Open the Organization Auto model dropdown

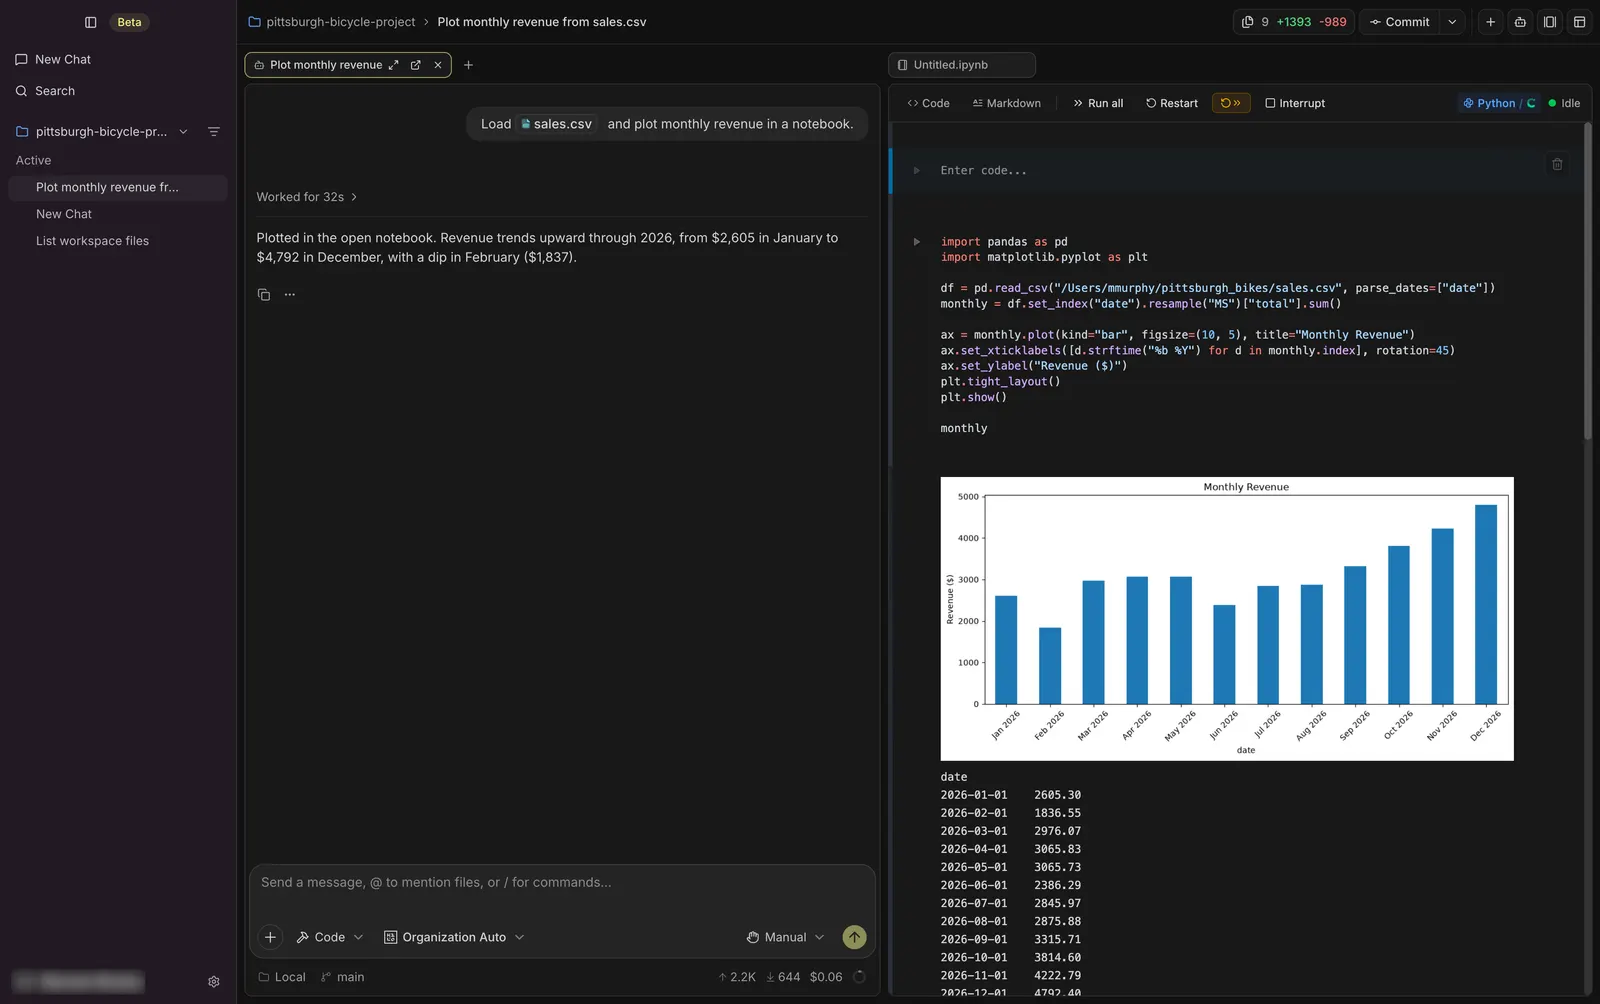454,937
